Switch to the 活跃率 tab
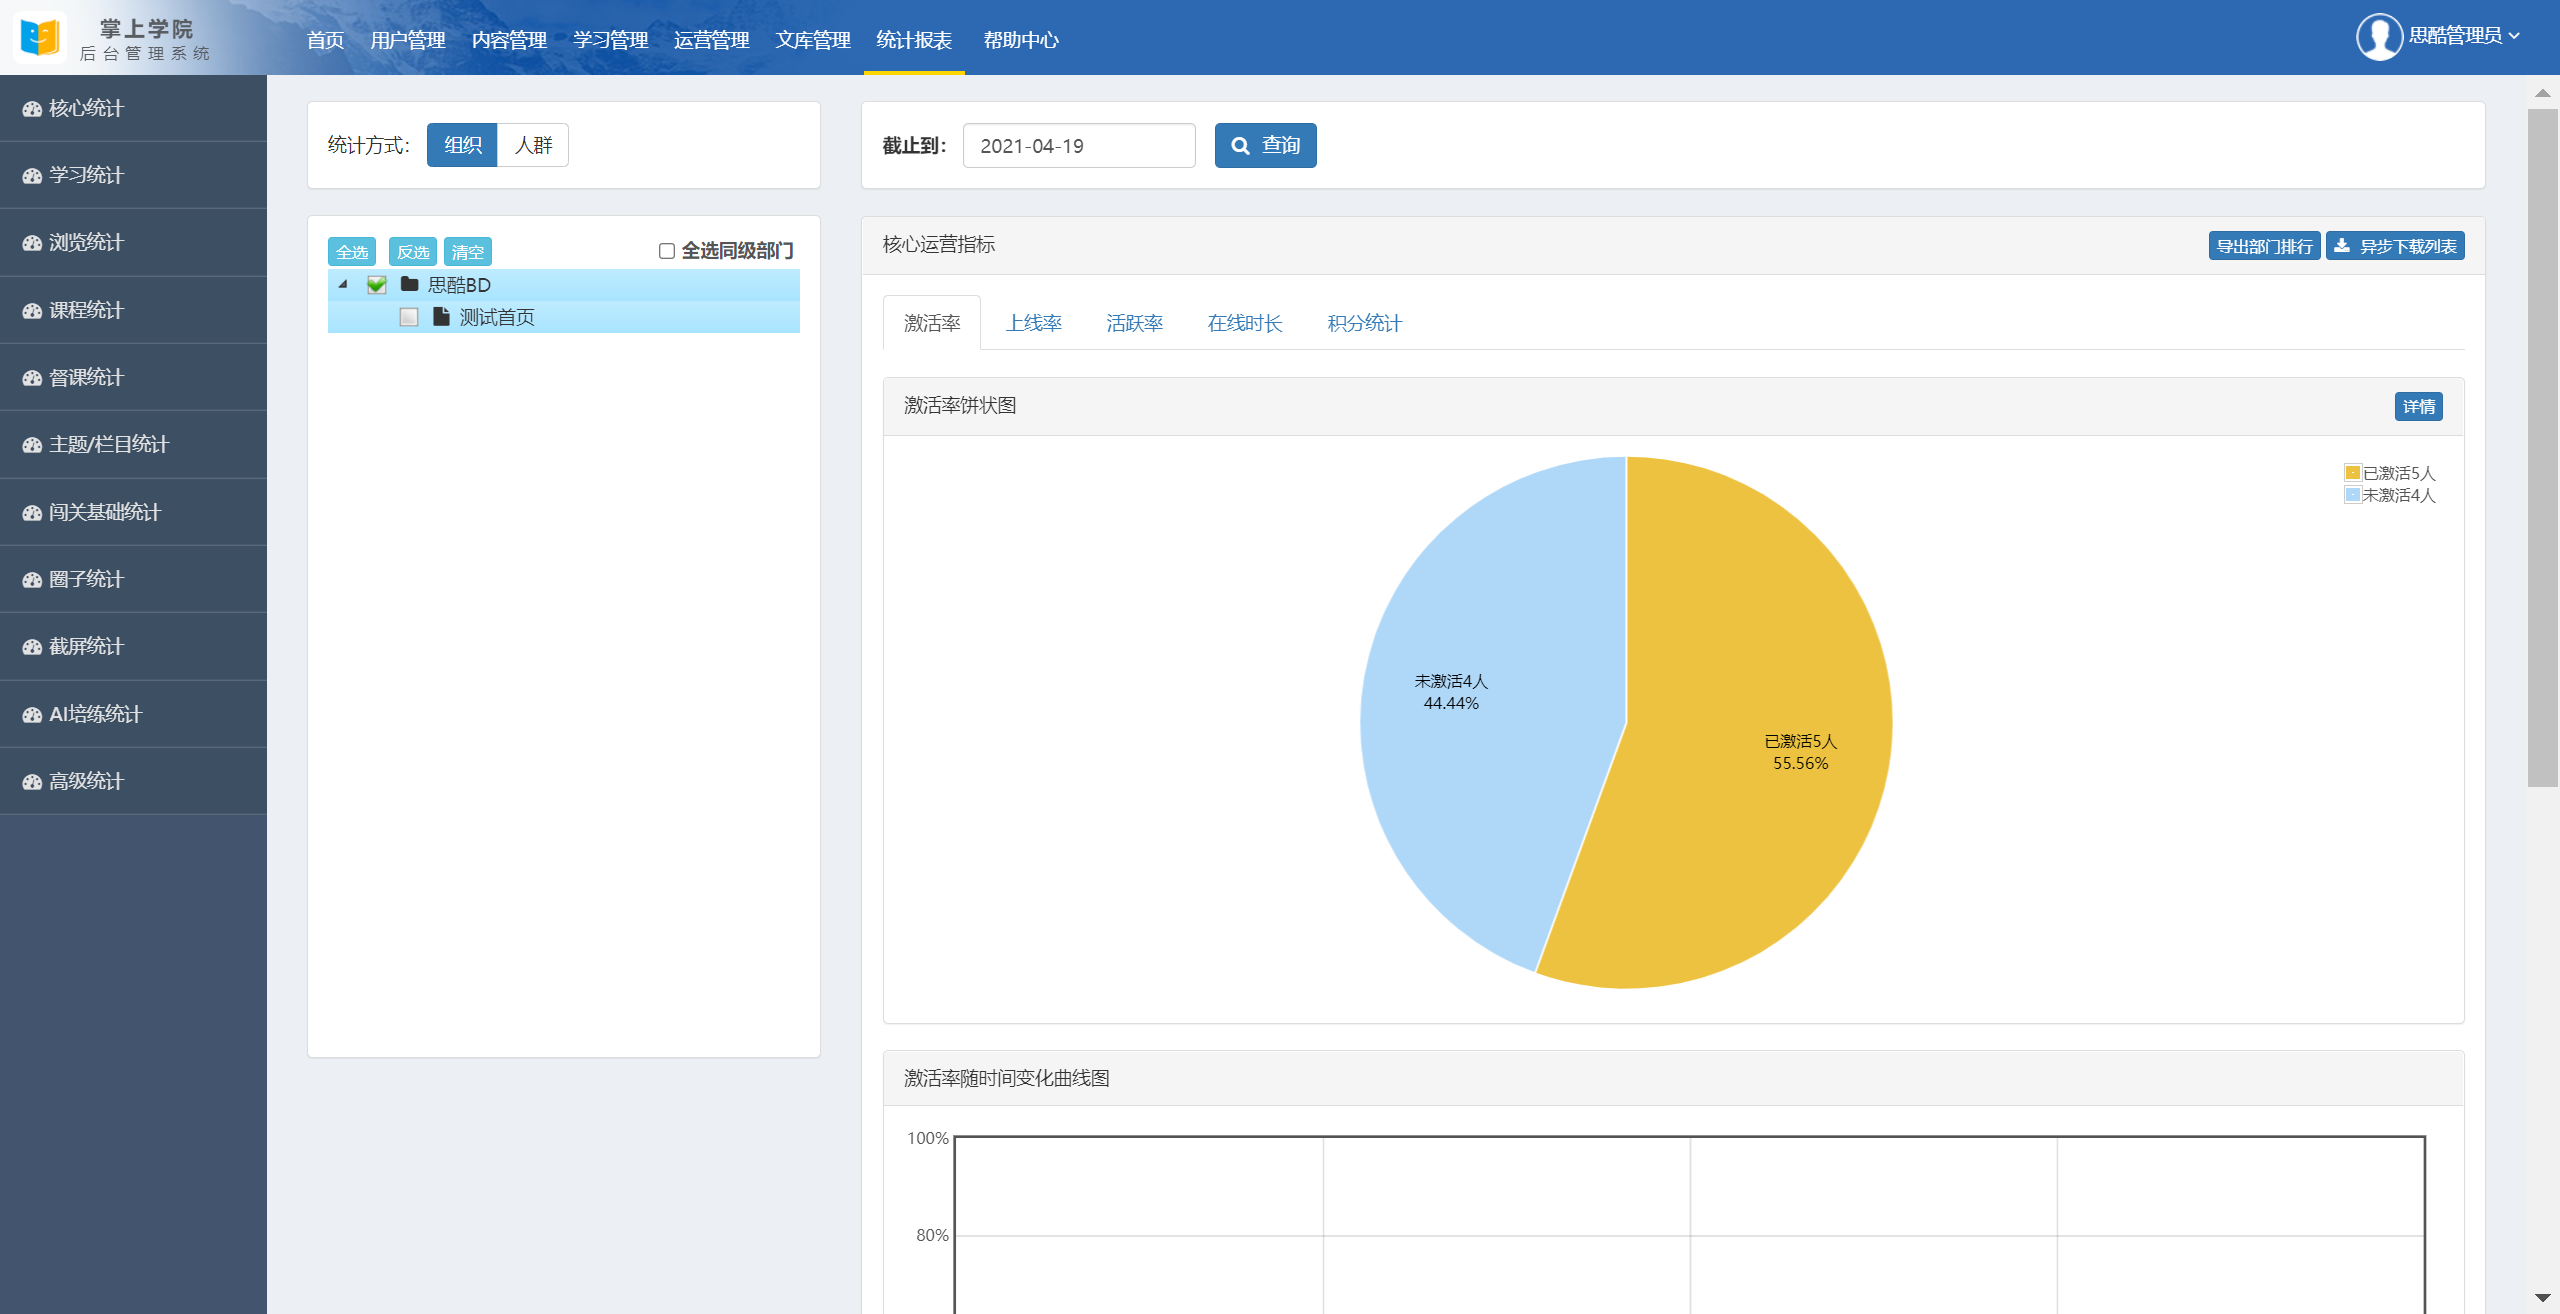Viewport: 2560px width, 1314px height. (x=1135, y=323)
